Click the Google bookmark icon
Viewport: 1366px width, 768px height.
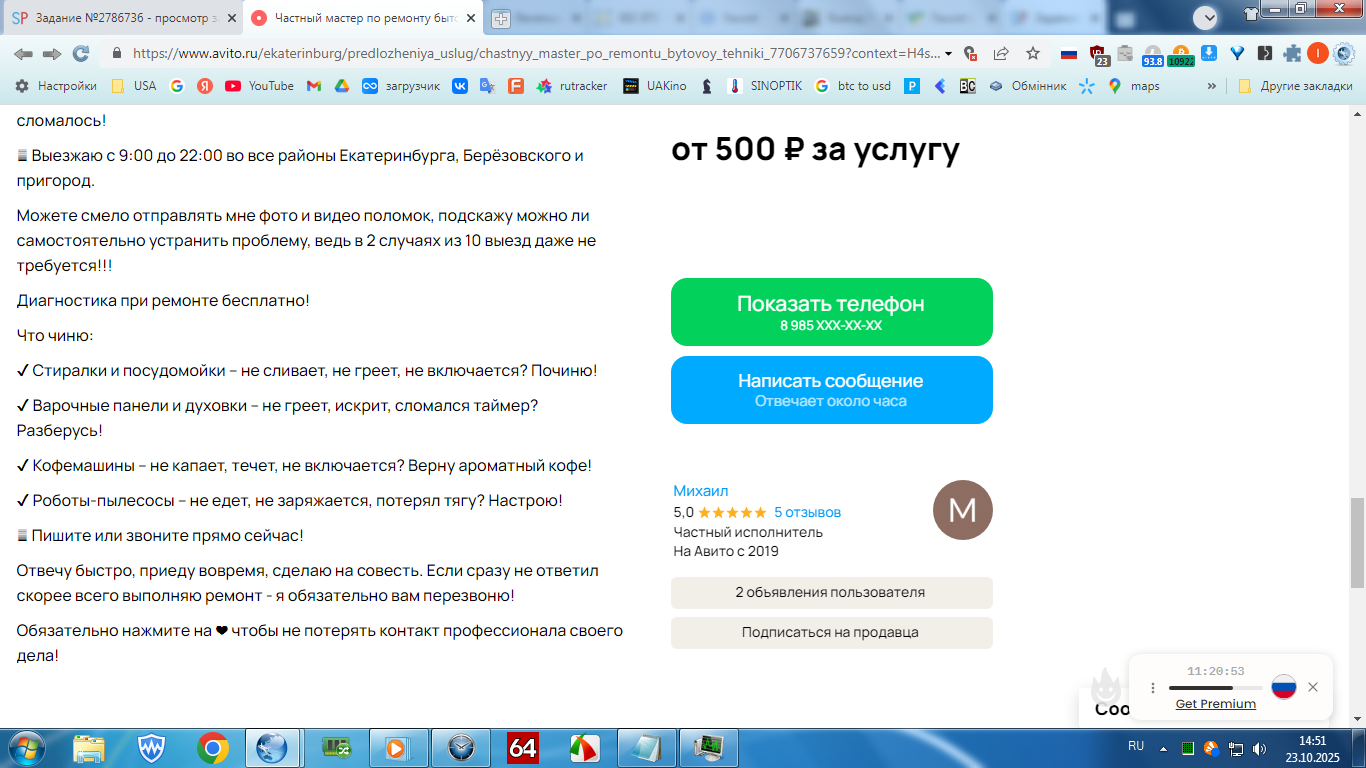177,86
